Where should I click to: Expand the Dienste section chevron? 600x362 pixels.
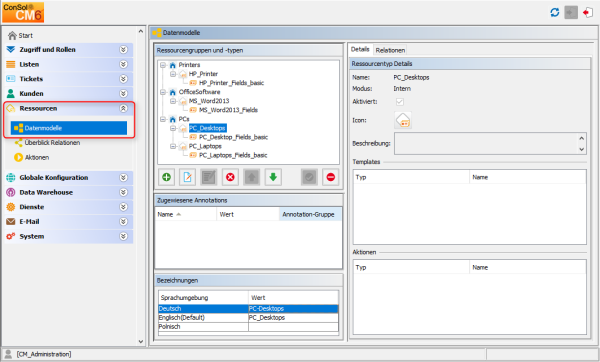tap(123, 207)
